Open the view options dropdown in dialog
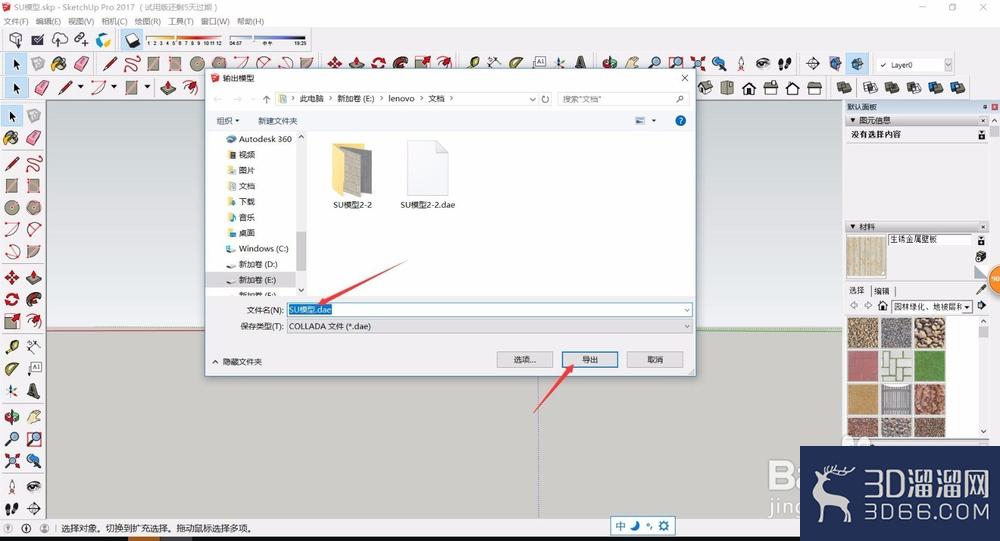This screenshot has height=541, width=1000. (654, 121)
